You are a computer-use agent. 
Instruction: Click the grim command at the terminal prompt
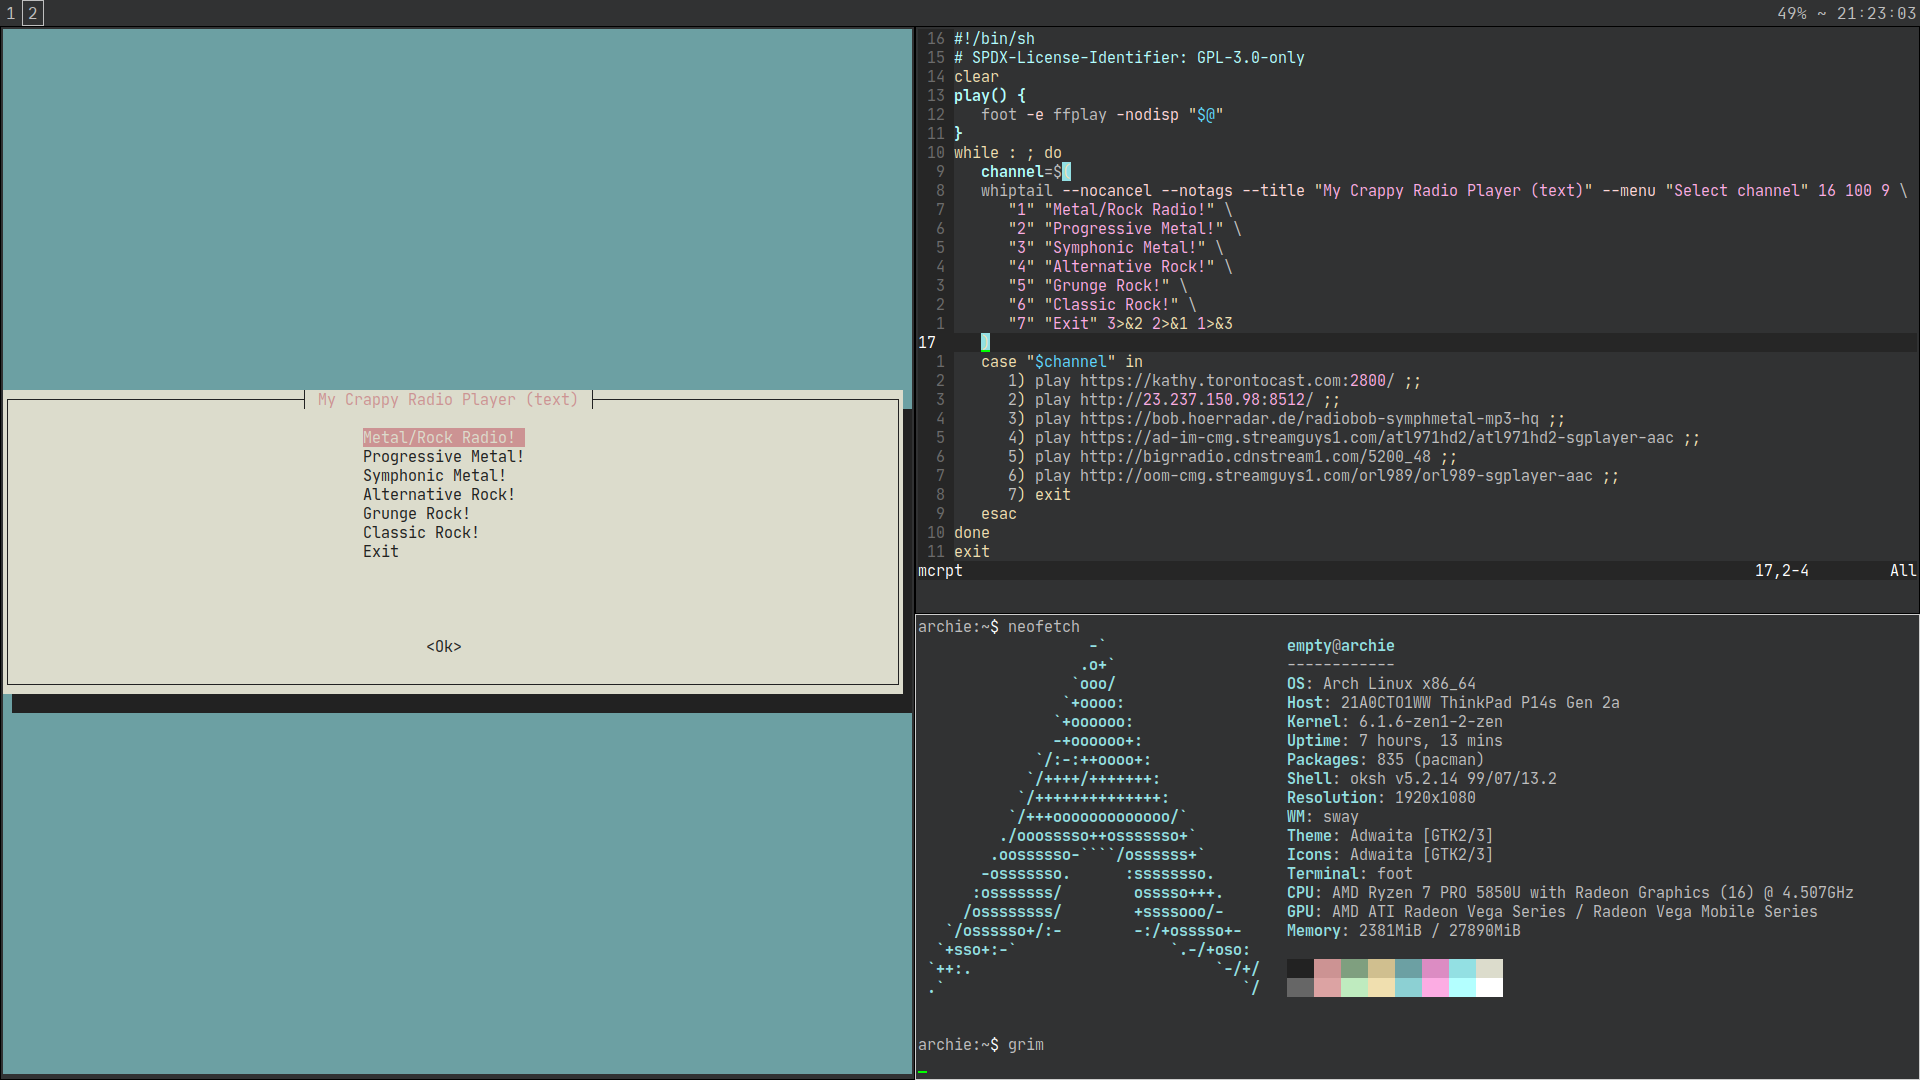(x=1025, y=1045)
